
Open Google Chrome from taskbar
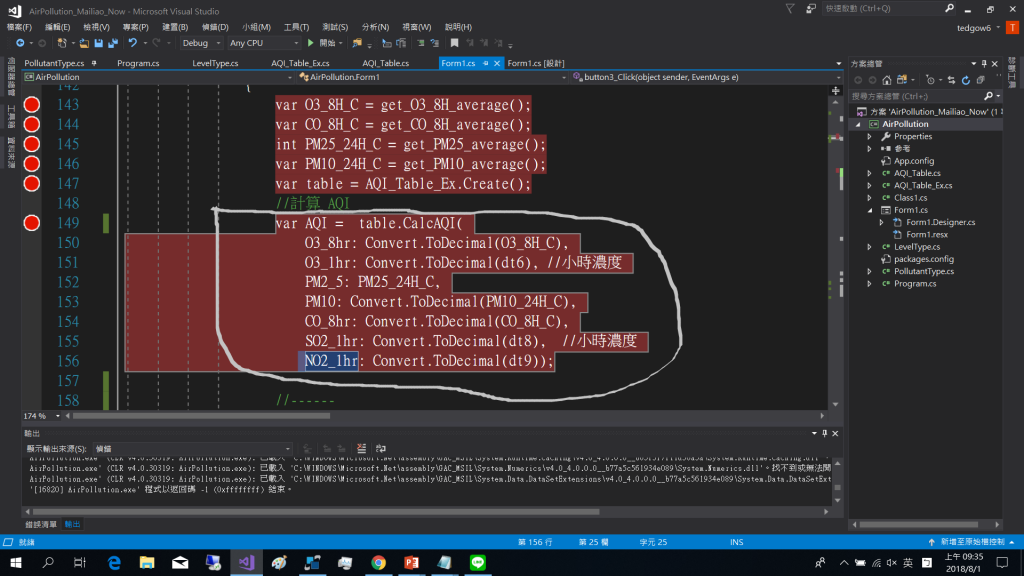[x=378, y=562]
